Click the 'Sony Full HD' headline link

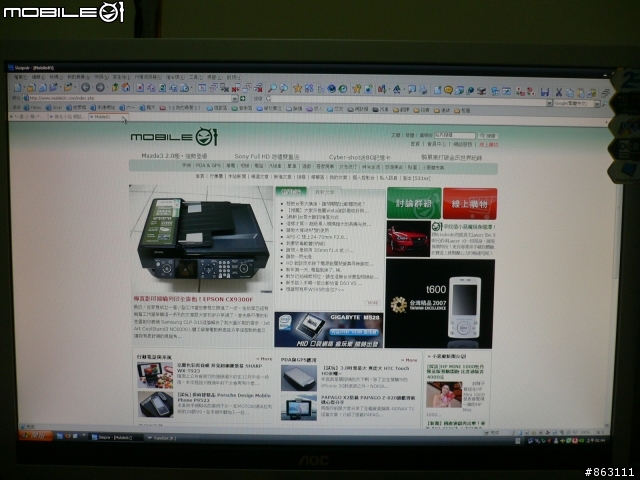[267, 157]
